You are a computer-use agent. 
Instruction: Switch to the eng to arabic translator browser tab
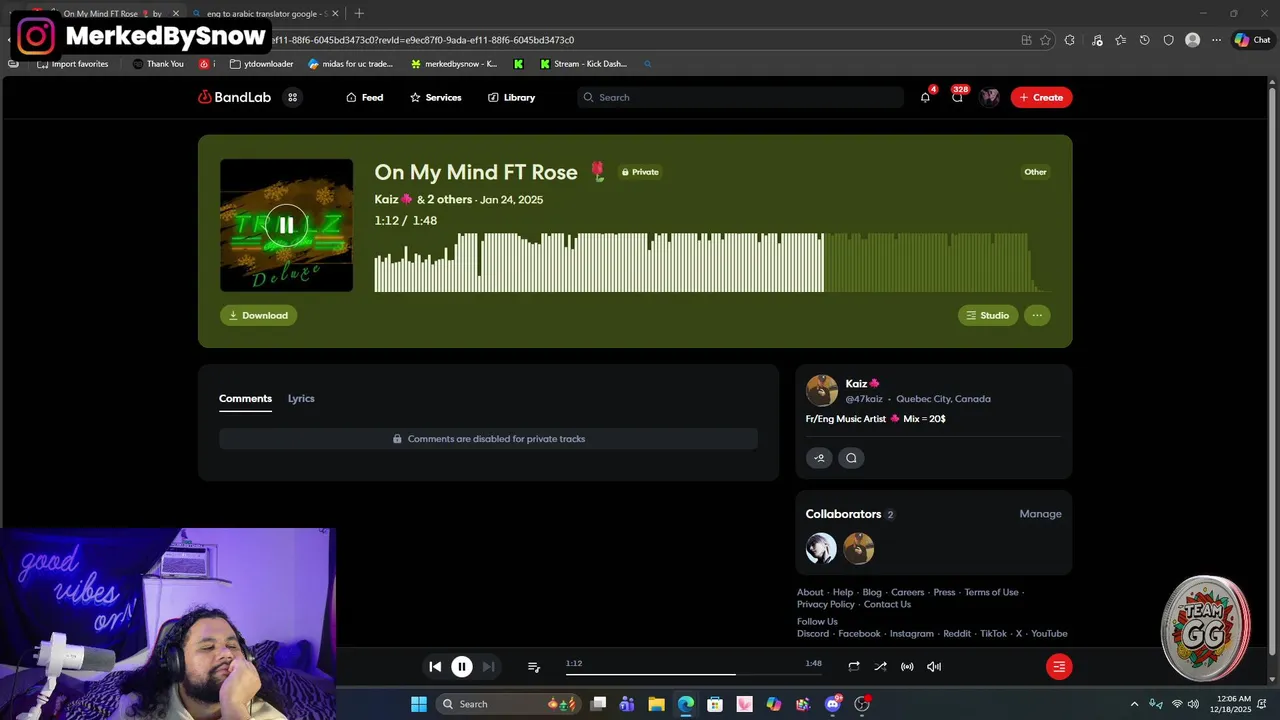pos(265,14)
